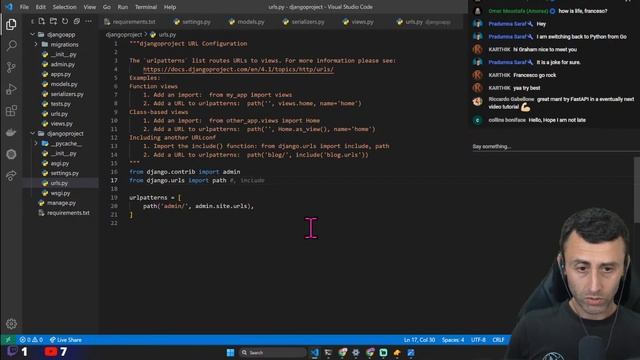Open asgi.py in djangoproject folder

60,163
